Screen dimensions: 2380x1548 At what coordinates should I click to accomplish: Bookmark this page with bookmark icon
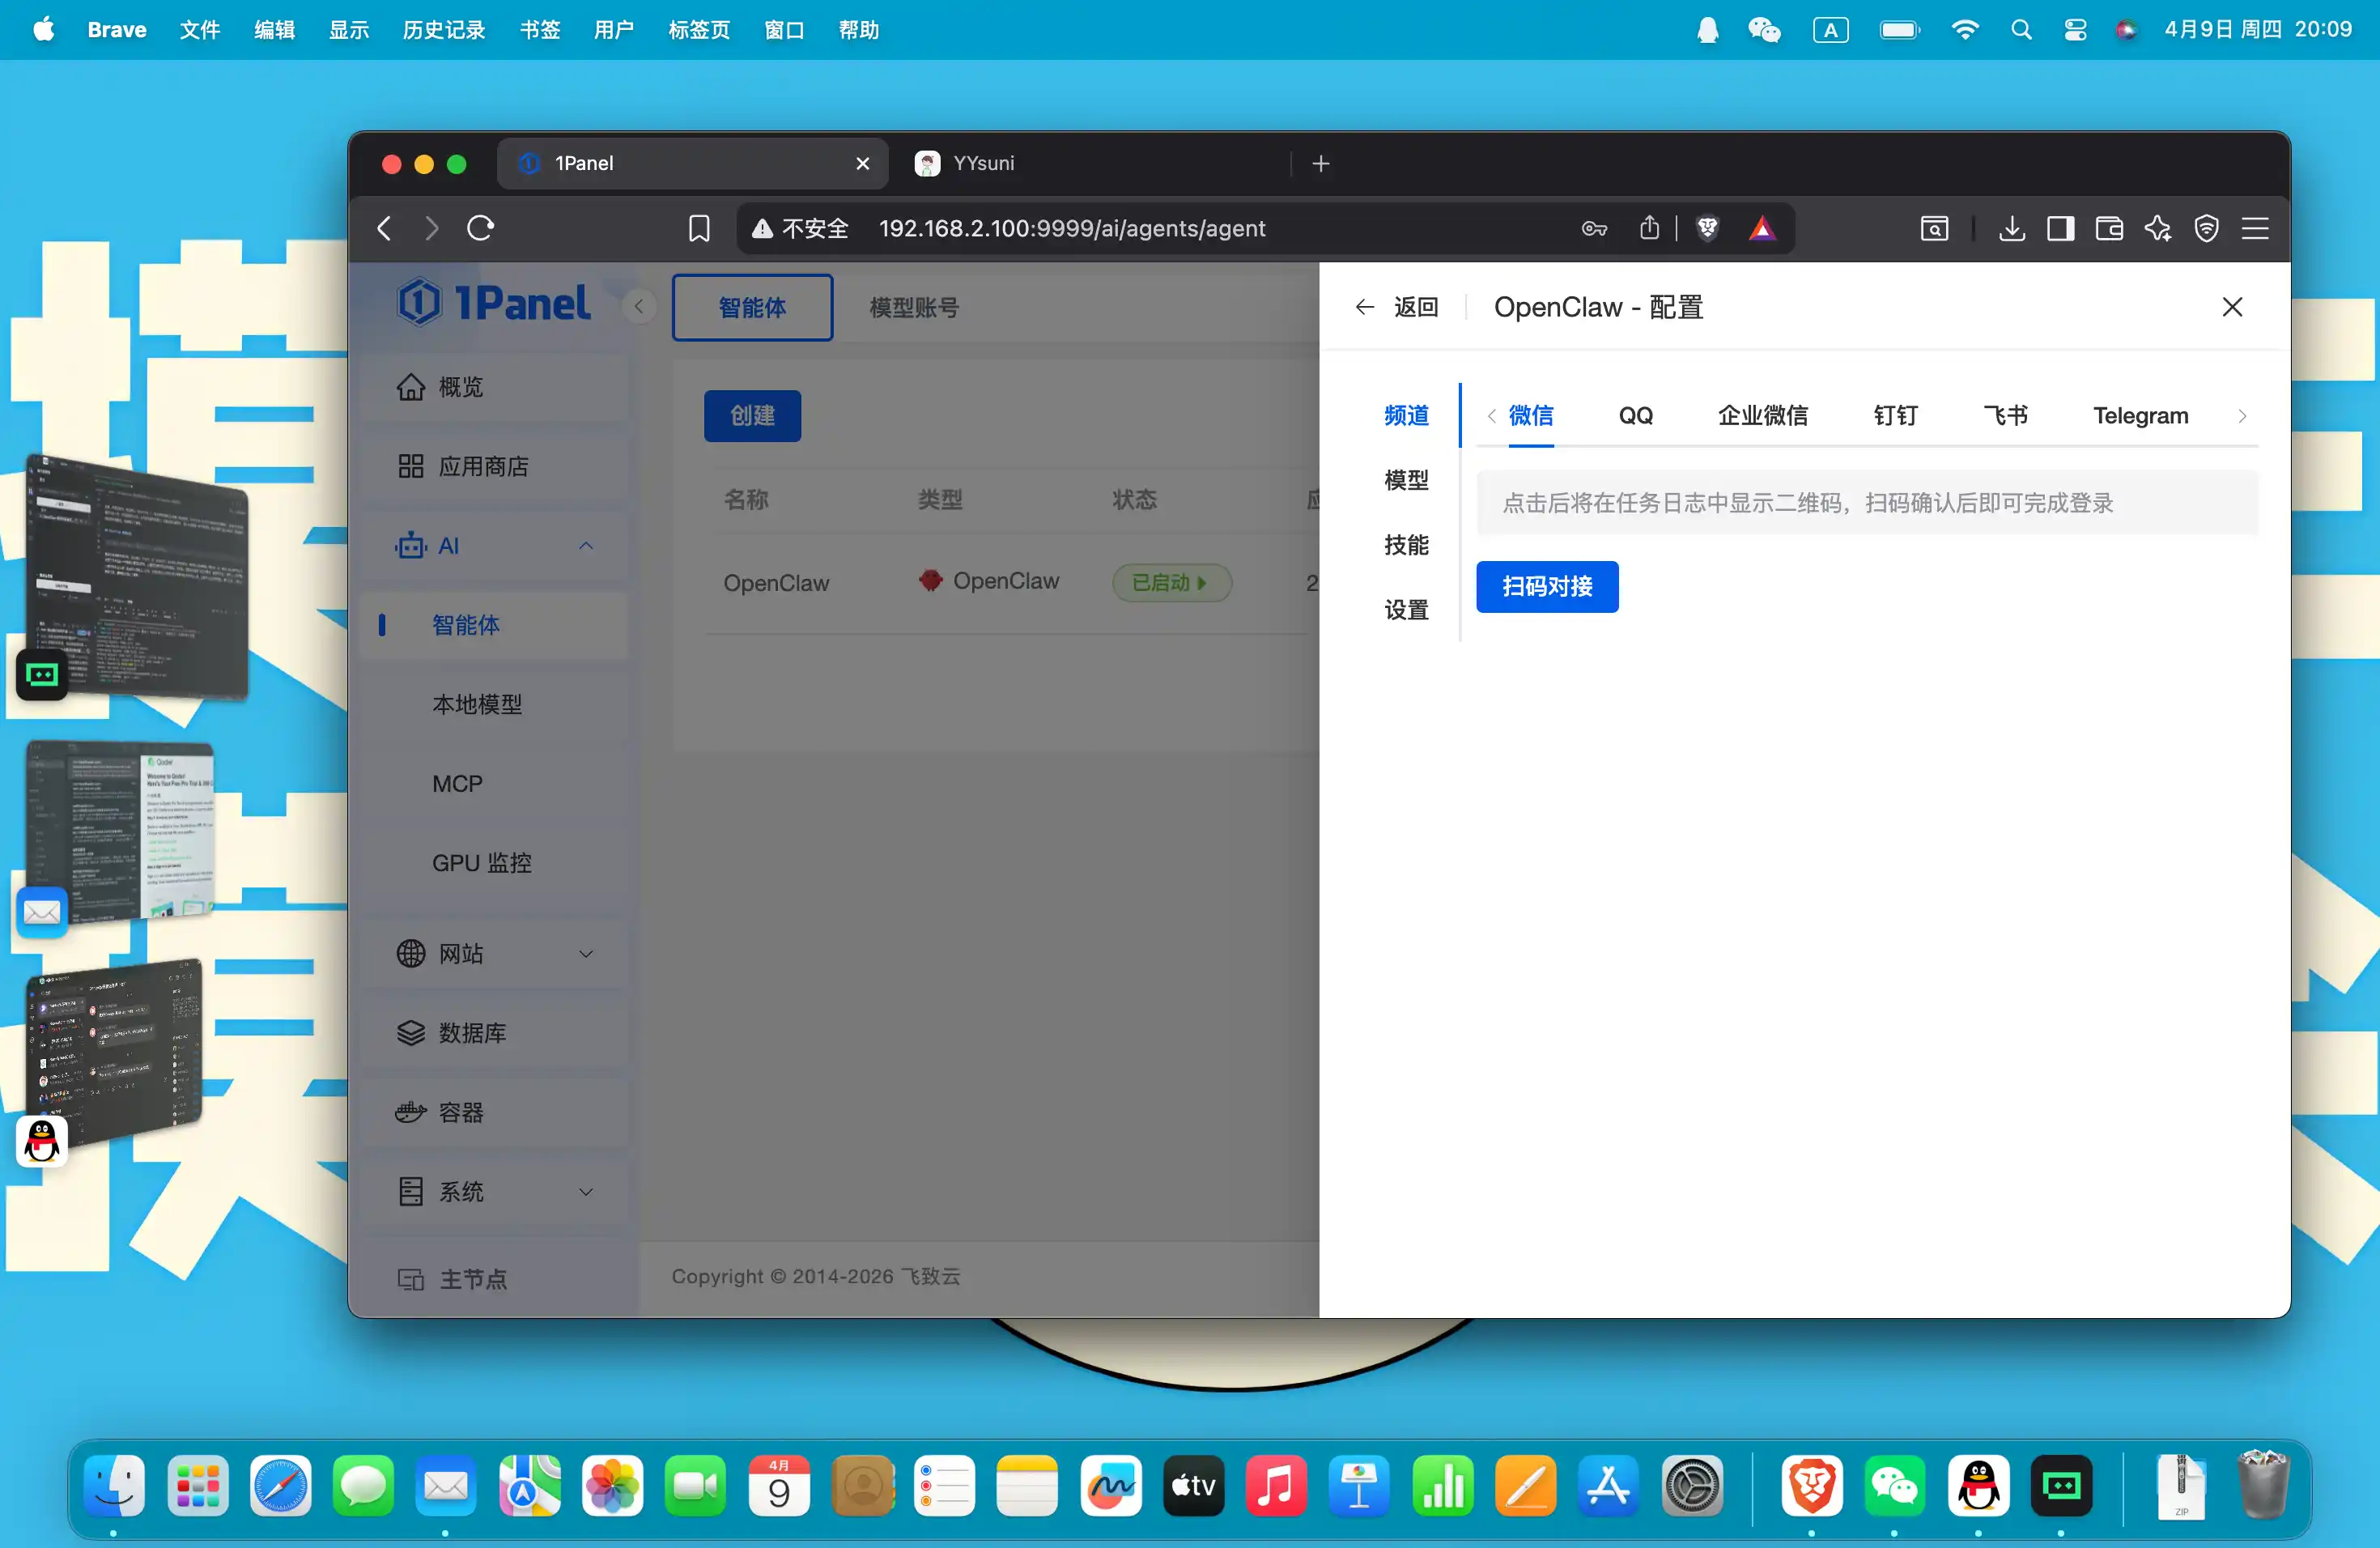[699, 229]
